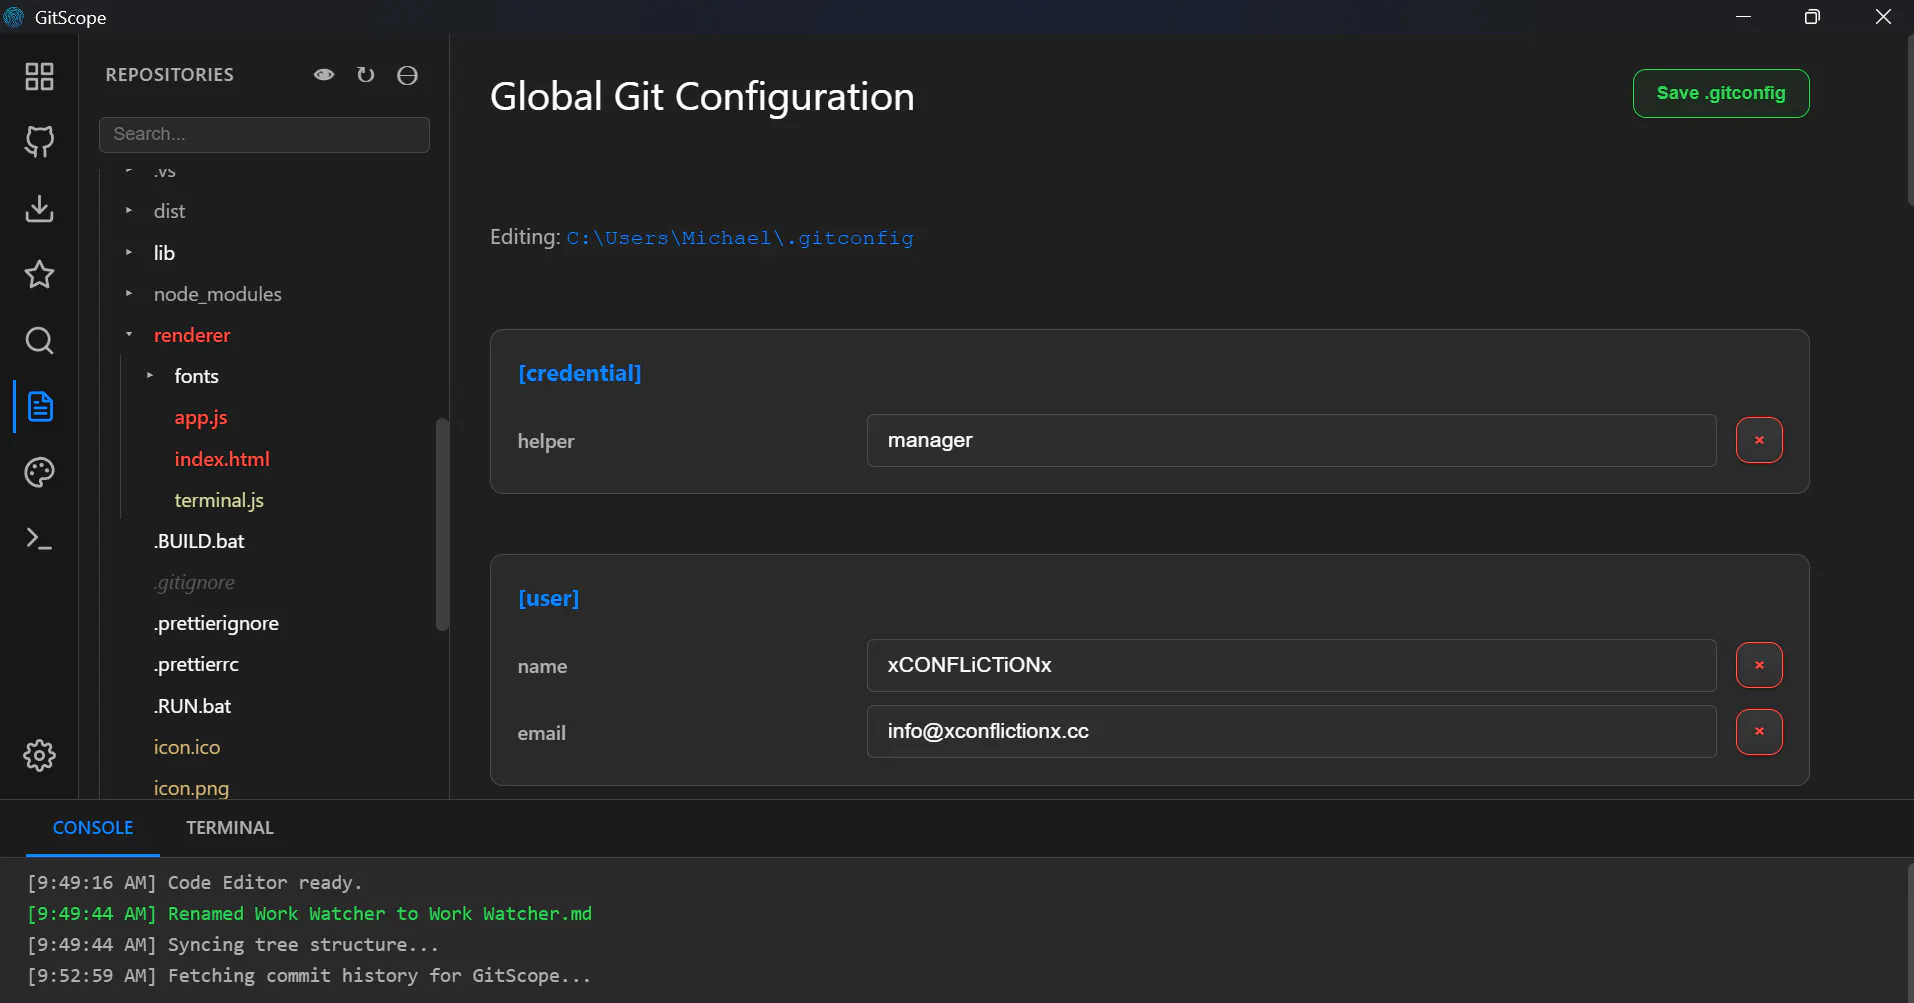1914x1003 pixels.
Task: Click the collapse-all circle icon in Repositories header
Action: pyautogui.click(x=407, y=75)
